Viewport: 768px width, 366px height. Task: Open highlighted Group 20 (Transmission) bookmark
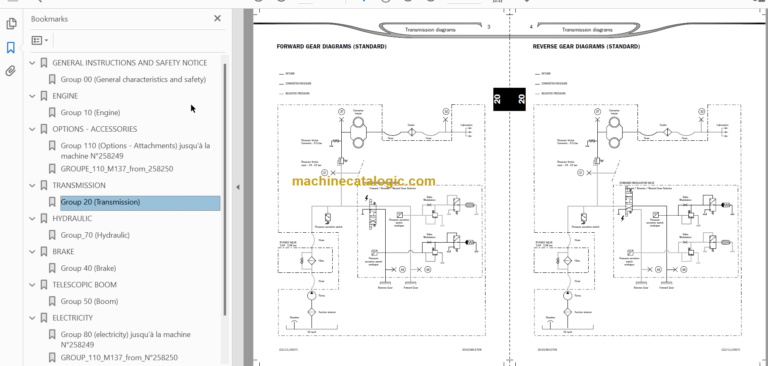(x=140, y=202)
